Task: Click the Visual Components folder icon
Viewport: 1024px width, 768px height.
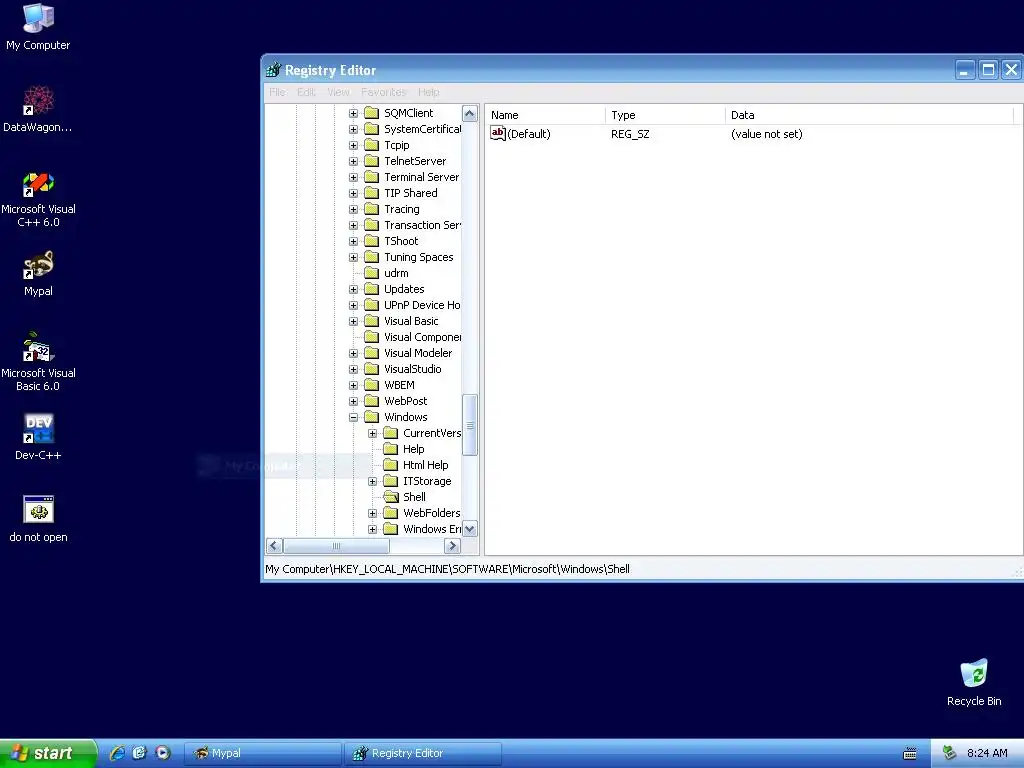Action: [x=371, y=337]
